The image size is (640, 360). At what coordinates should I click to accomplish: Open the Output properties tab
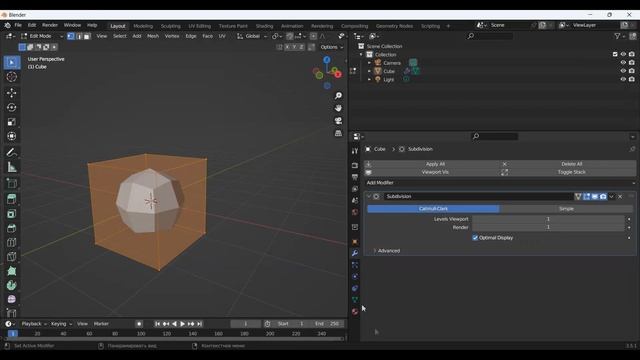pyautogui.click(x=355, y=177)
